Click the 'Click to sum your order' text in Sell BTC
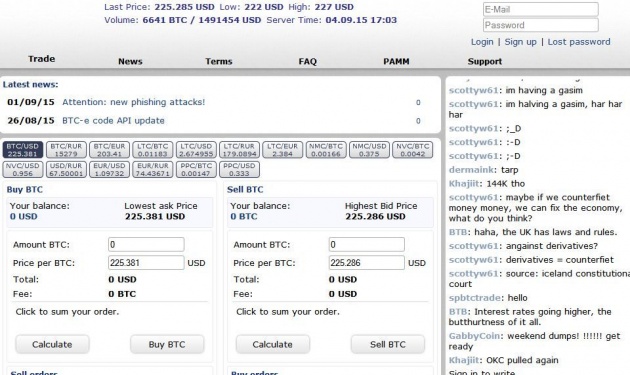 [288, 312]
